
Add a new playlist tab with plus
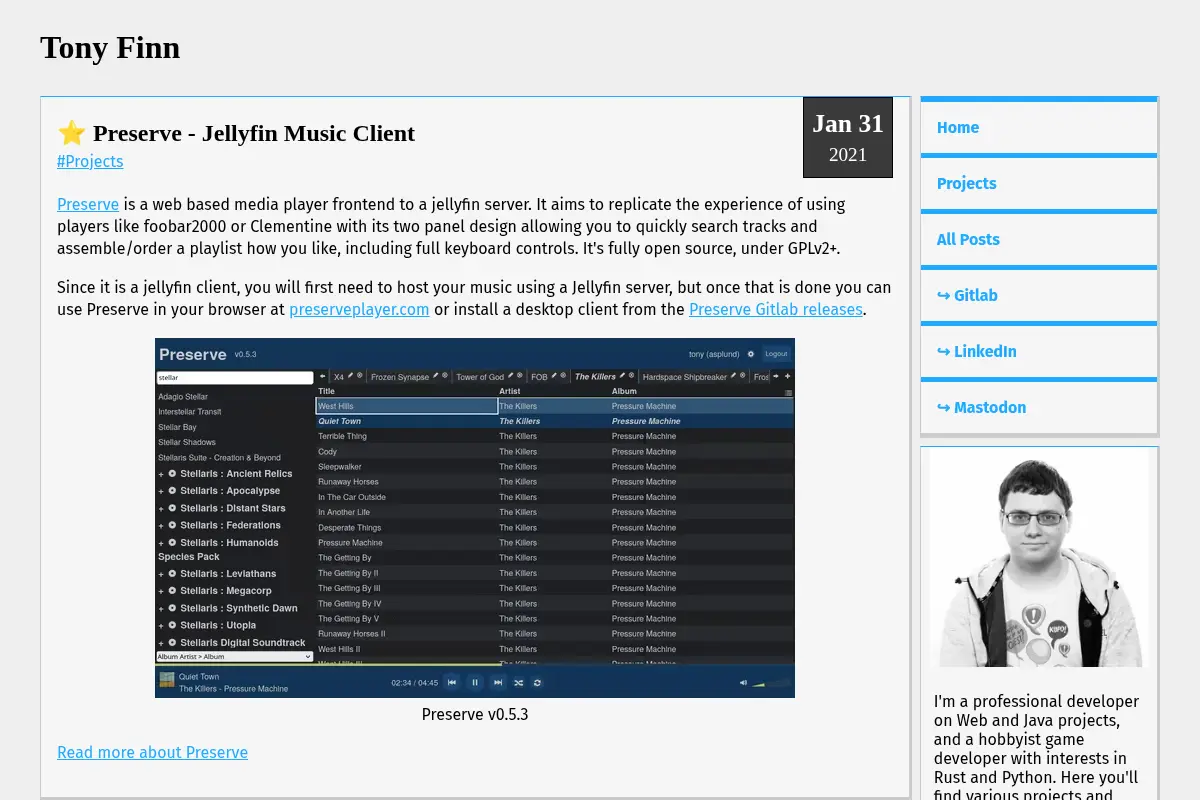[x=787, y=377]
